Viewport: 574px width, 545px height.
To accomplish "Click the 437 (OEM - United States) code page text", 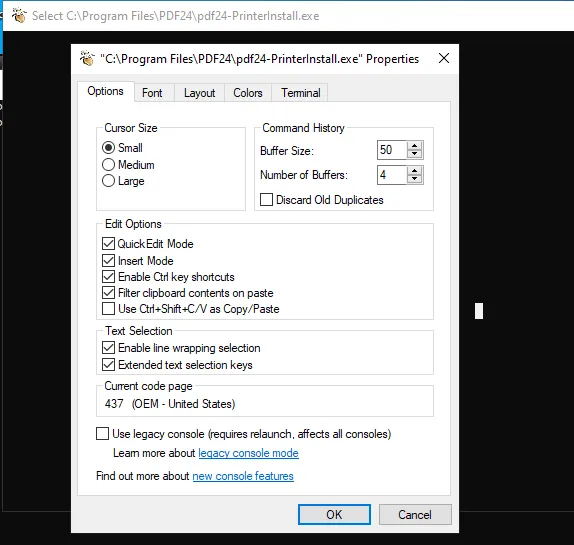I will (170, 404).
